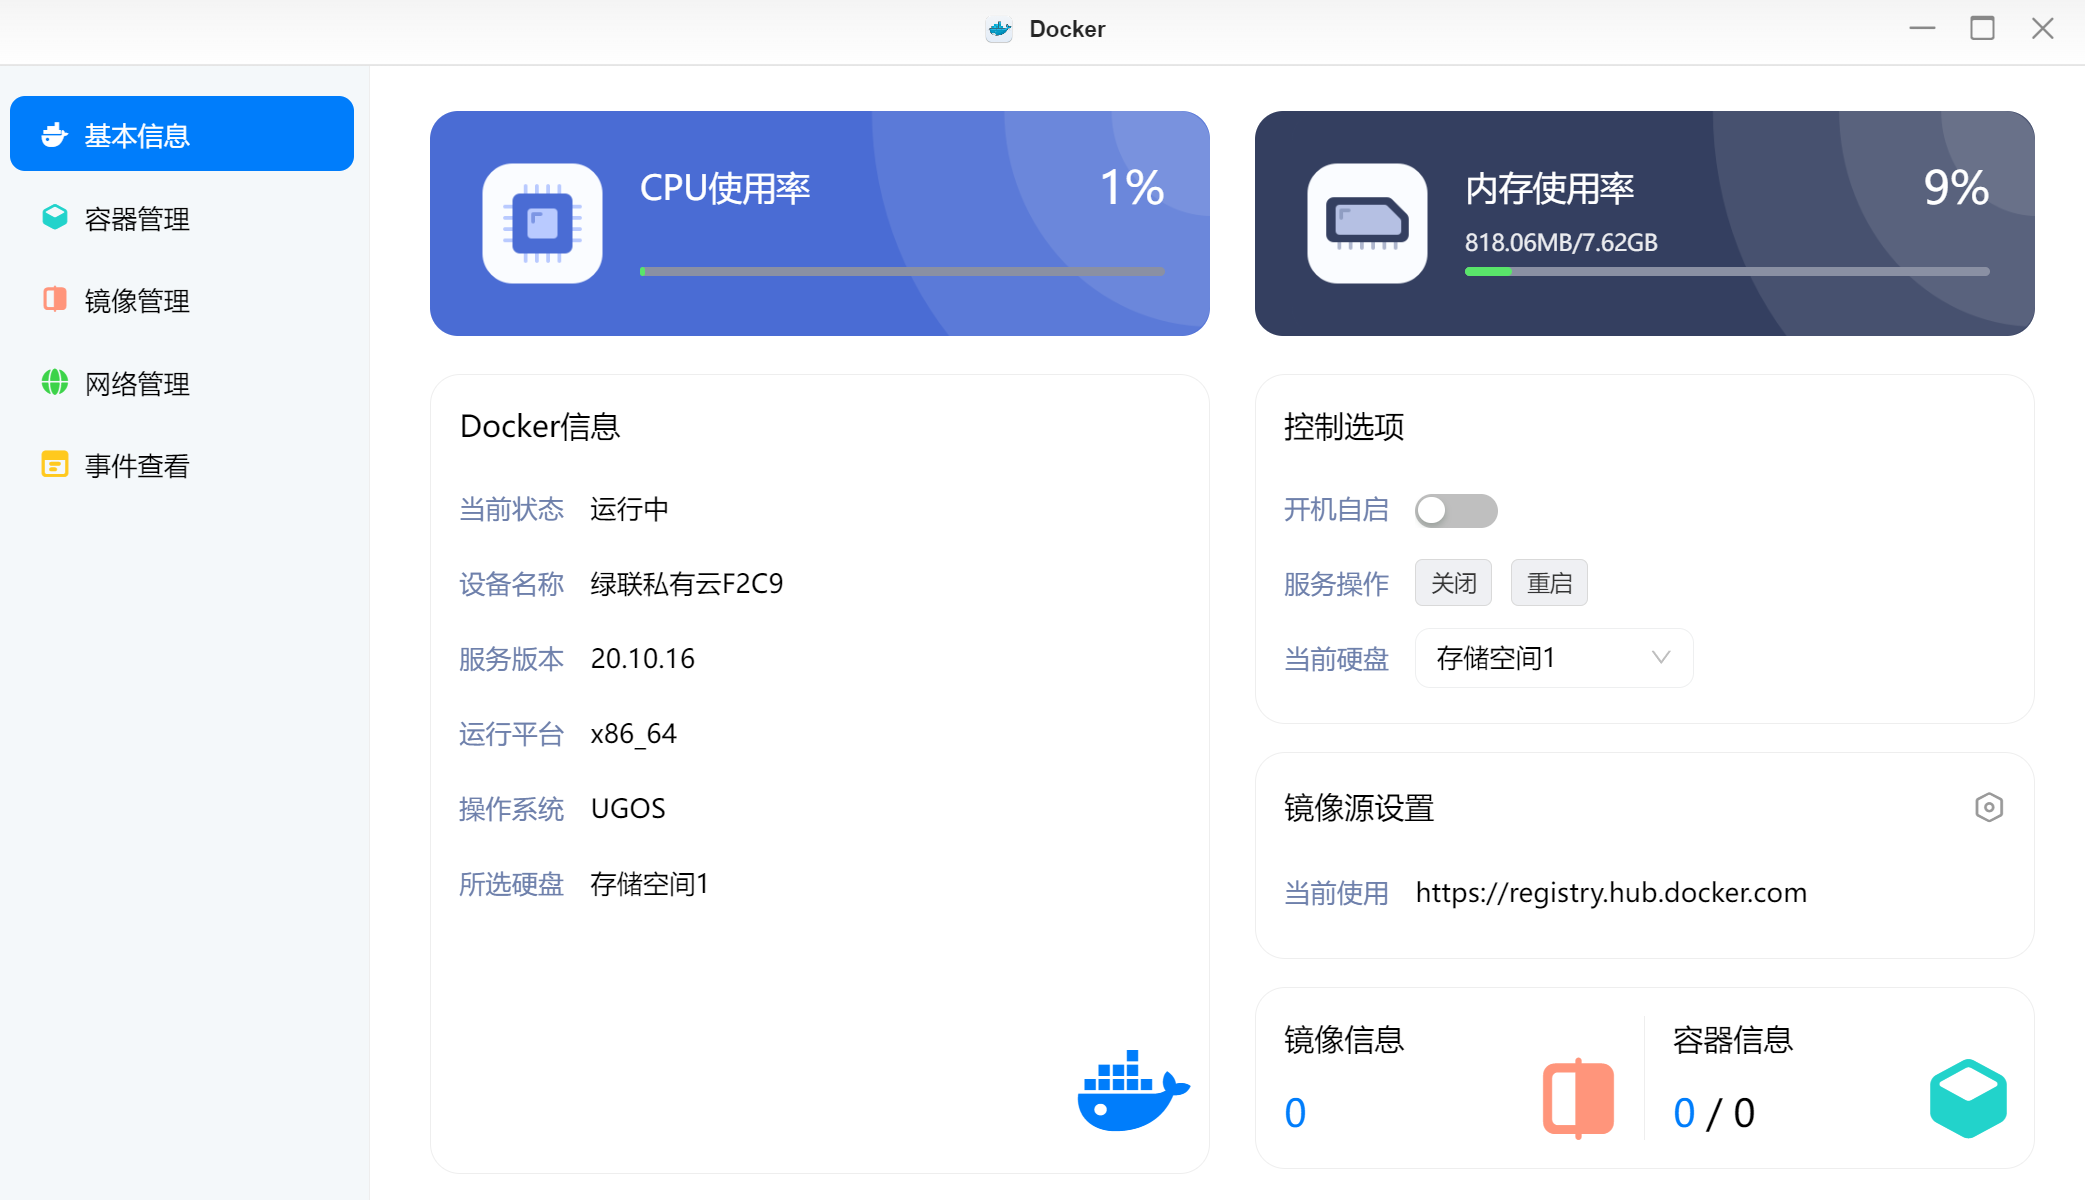Open the 容器管理 sidebar menu
Screen dimensions: 2085x1200
137,219
